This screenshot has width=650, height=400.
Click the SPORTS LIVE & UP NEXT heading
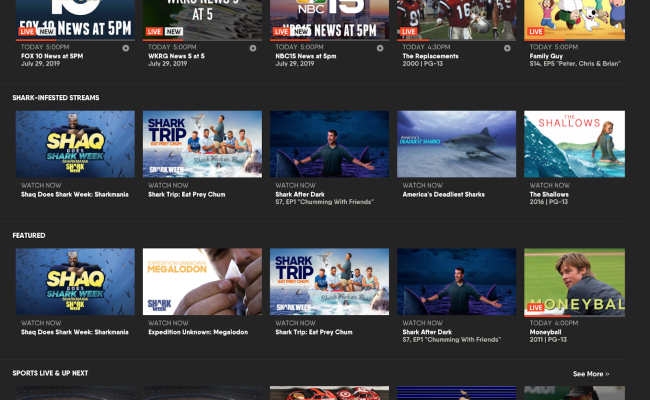[x=50, y=373]
